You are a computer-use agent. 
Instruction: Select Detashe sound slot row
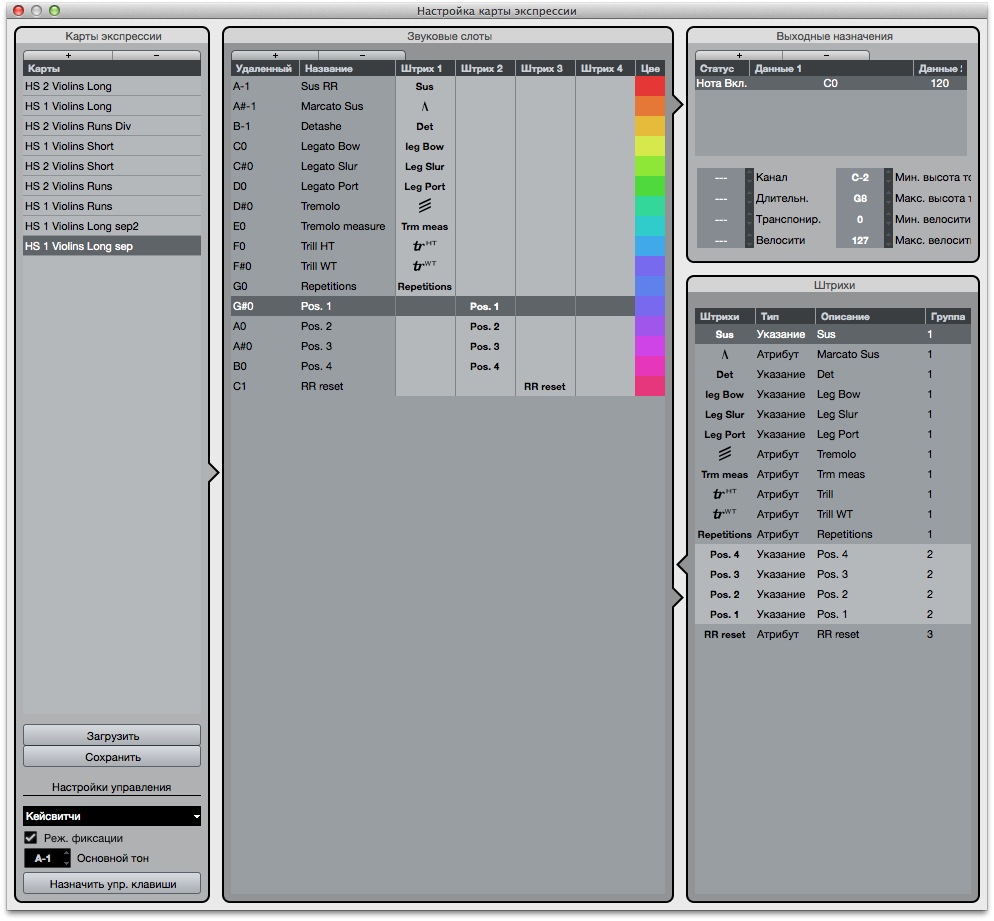[433, 126]
